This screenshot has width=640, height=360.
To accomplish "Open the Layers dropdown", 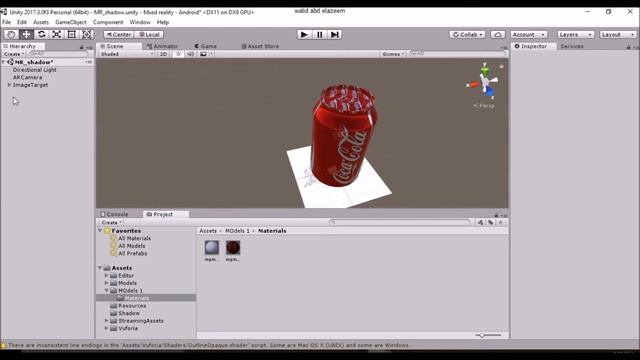I will (576, 35).
